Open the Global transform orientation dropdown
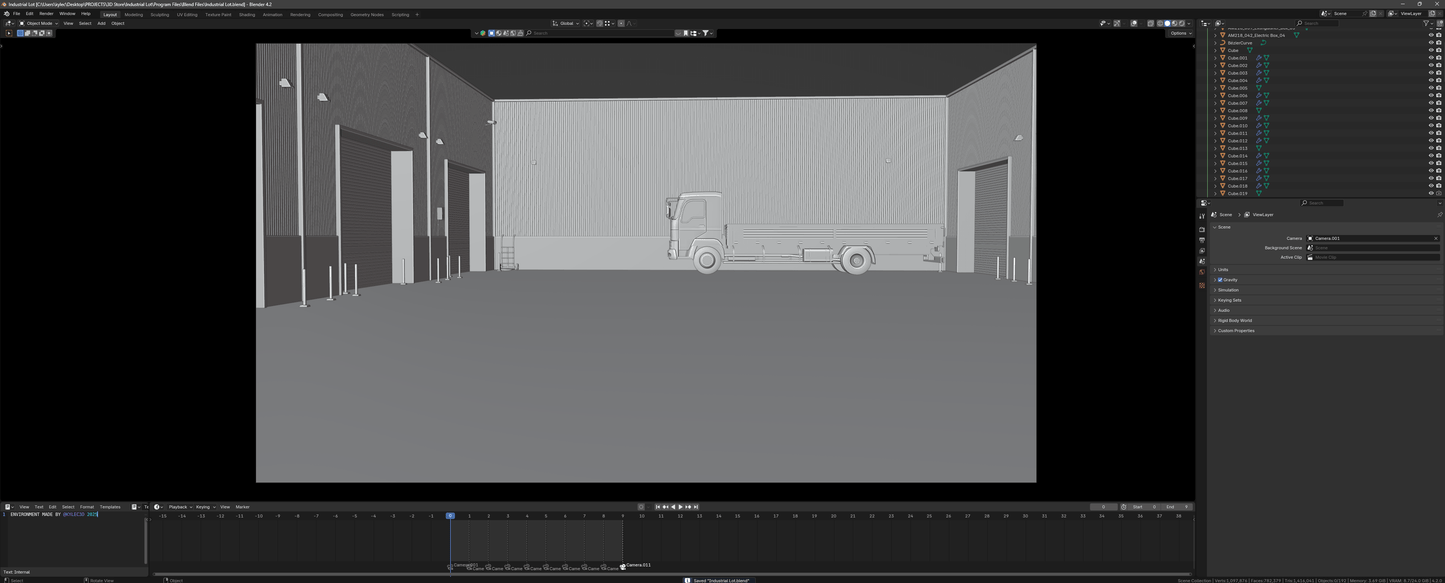The height and width of the screenshot is (583, 1445). coord(566,23)
